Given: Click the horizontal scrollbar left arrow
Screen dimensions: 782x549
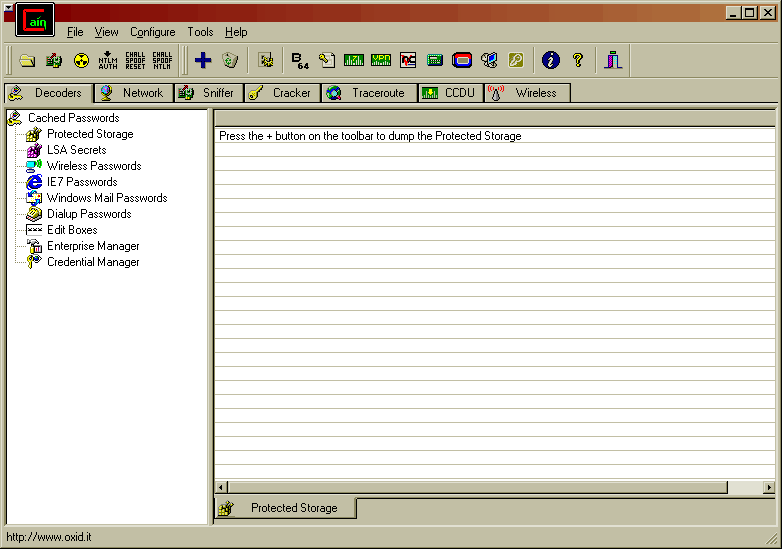Looking at the screenshot, I should [221, 487].
